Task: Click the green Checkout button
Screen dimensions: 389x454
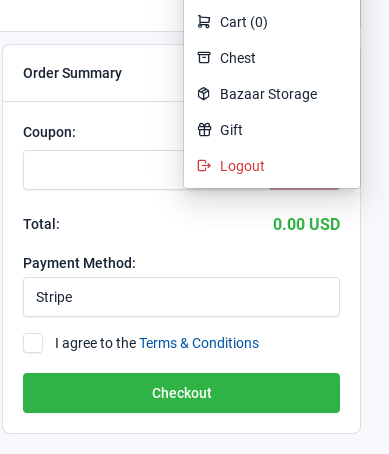Action: pyautogui.click(x=181, y=393)
